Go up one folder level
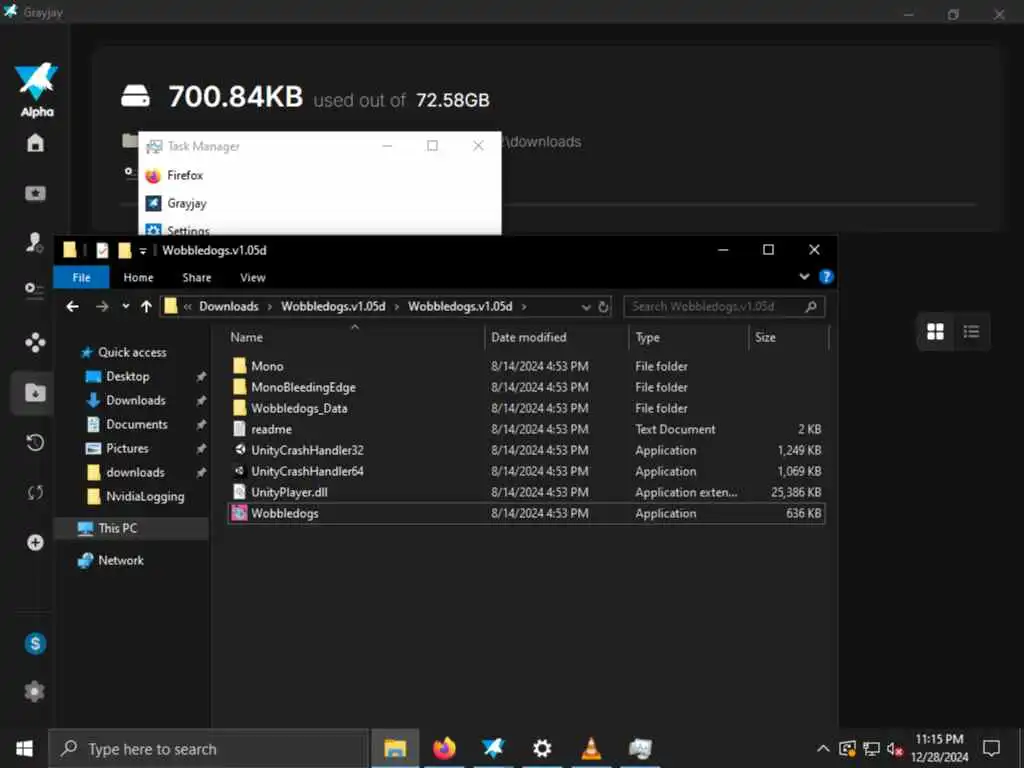This screenshot has width=1024, height=768. pyautogui.click(x=146, y=306)
